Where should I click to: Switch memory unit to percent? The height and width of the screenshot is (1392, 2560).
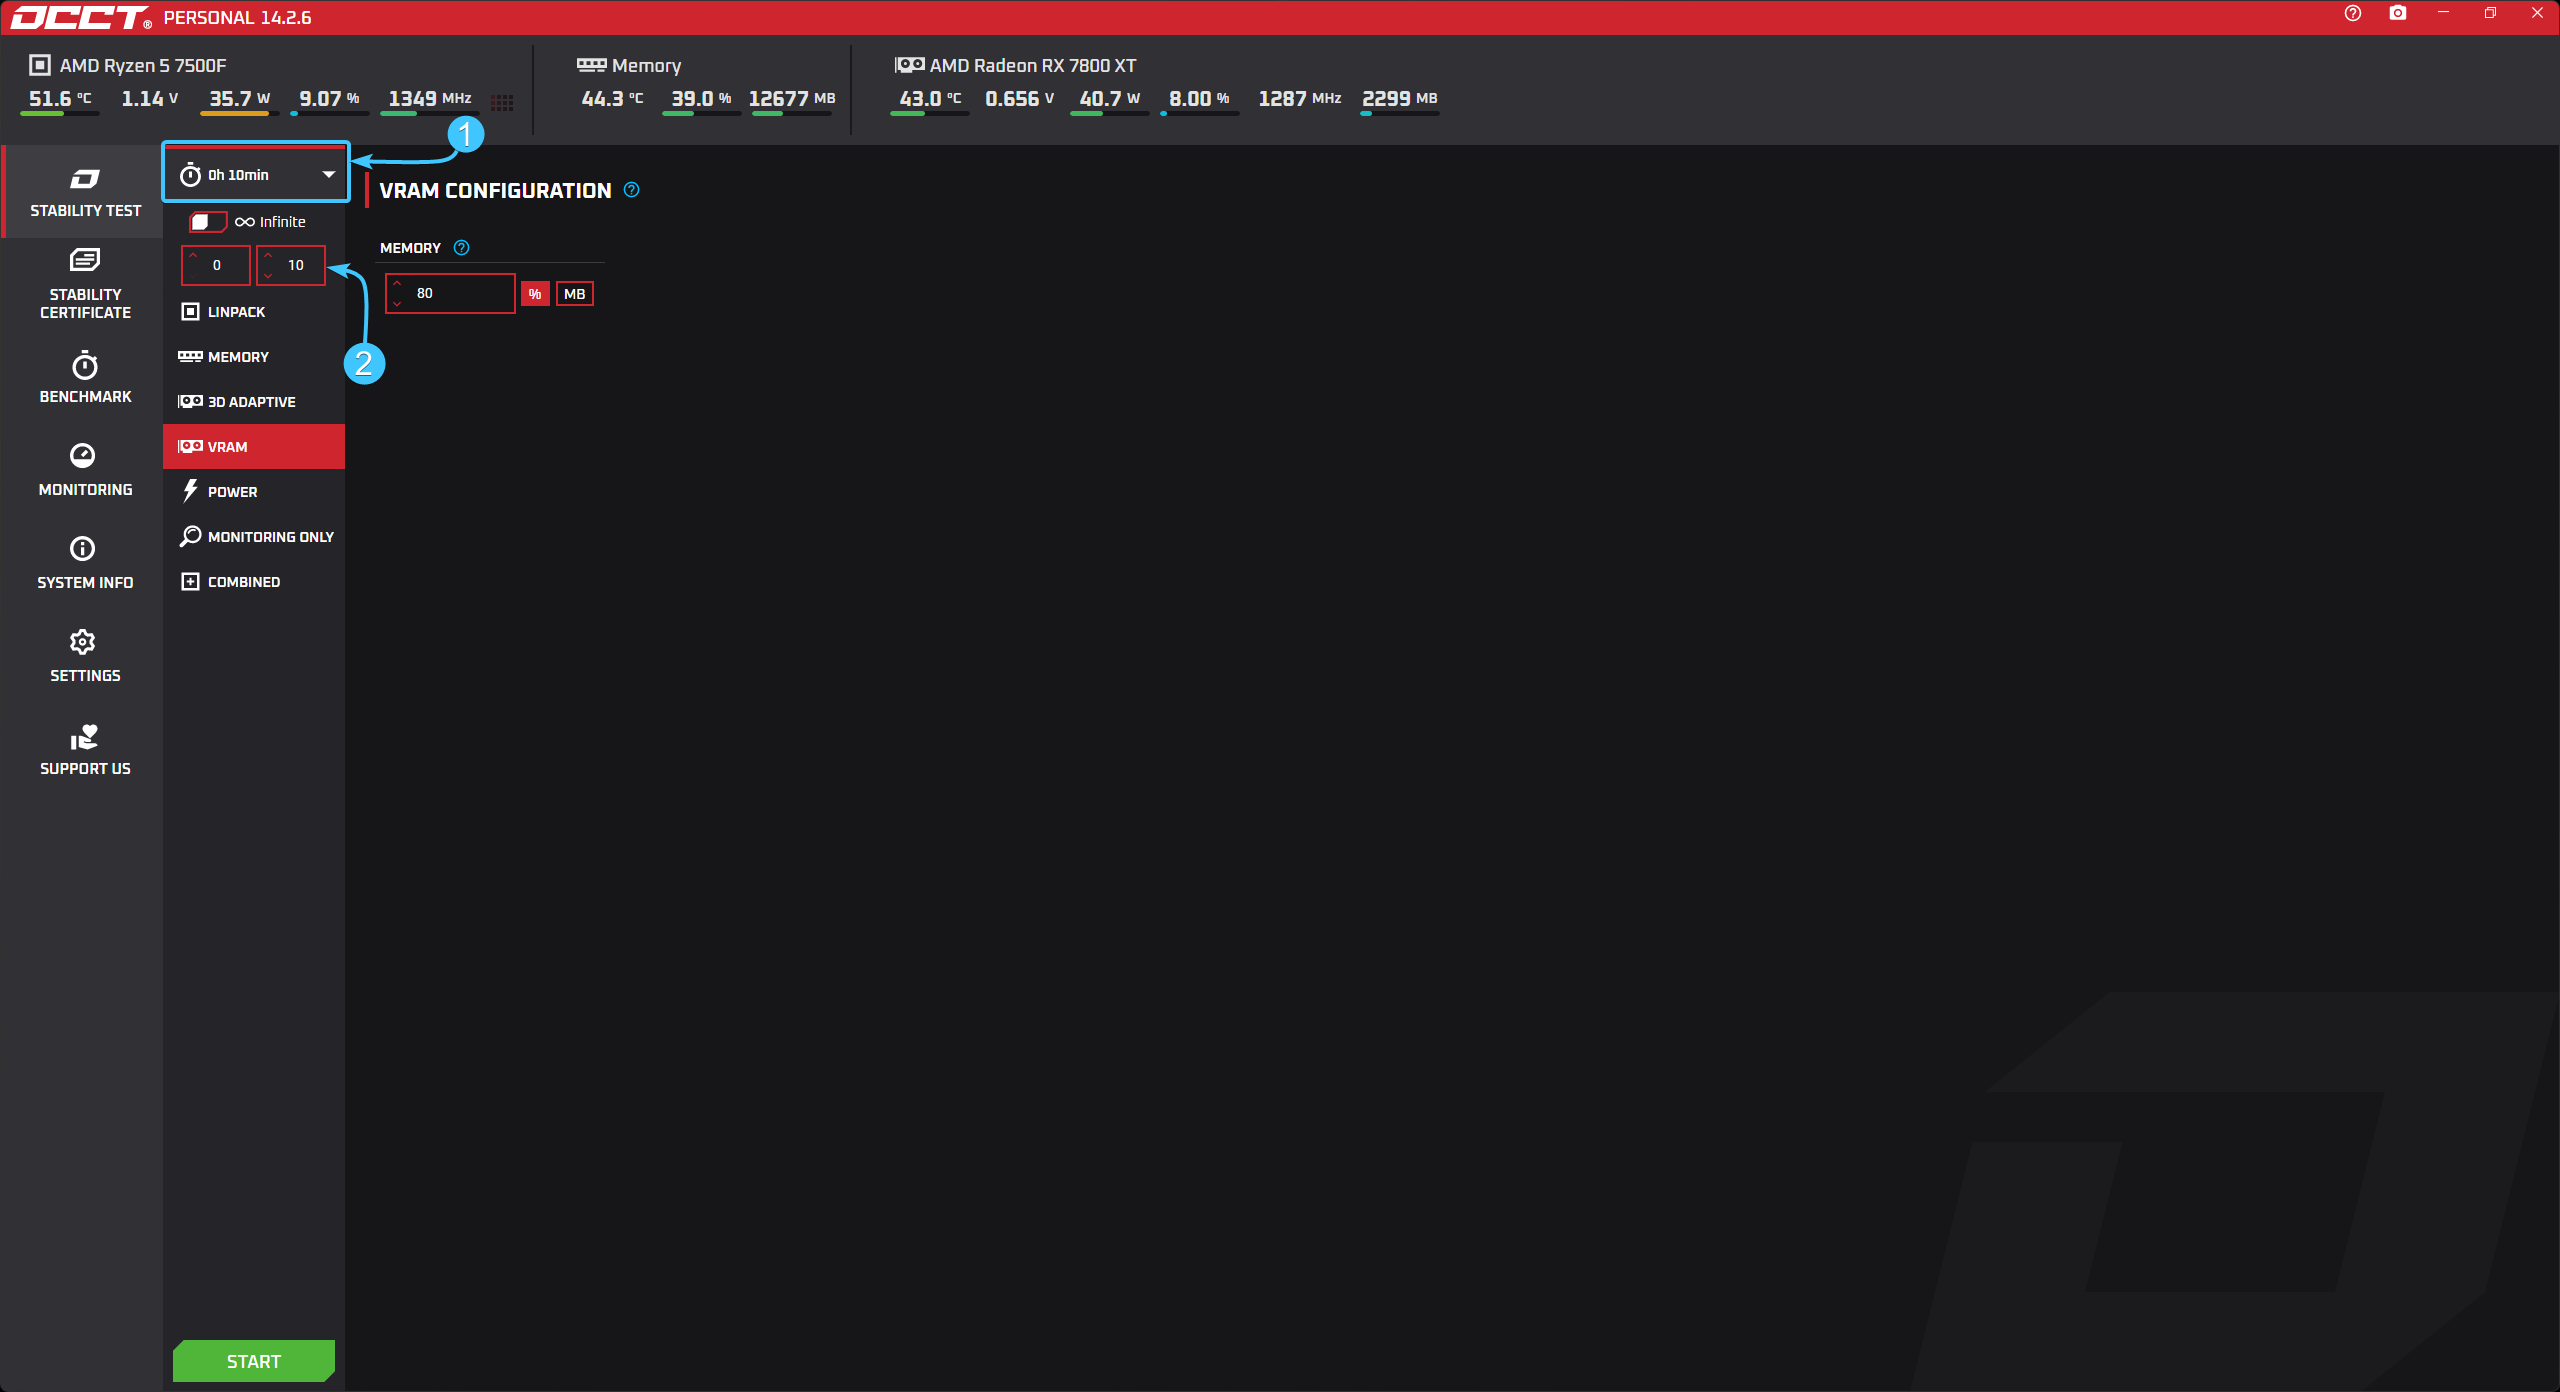coord(535,294)
